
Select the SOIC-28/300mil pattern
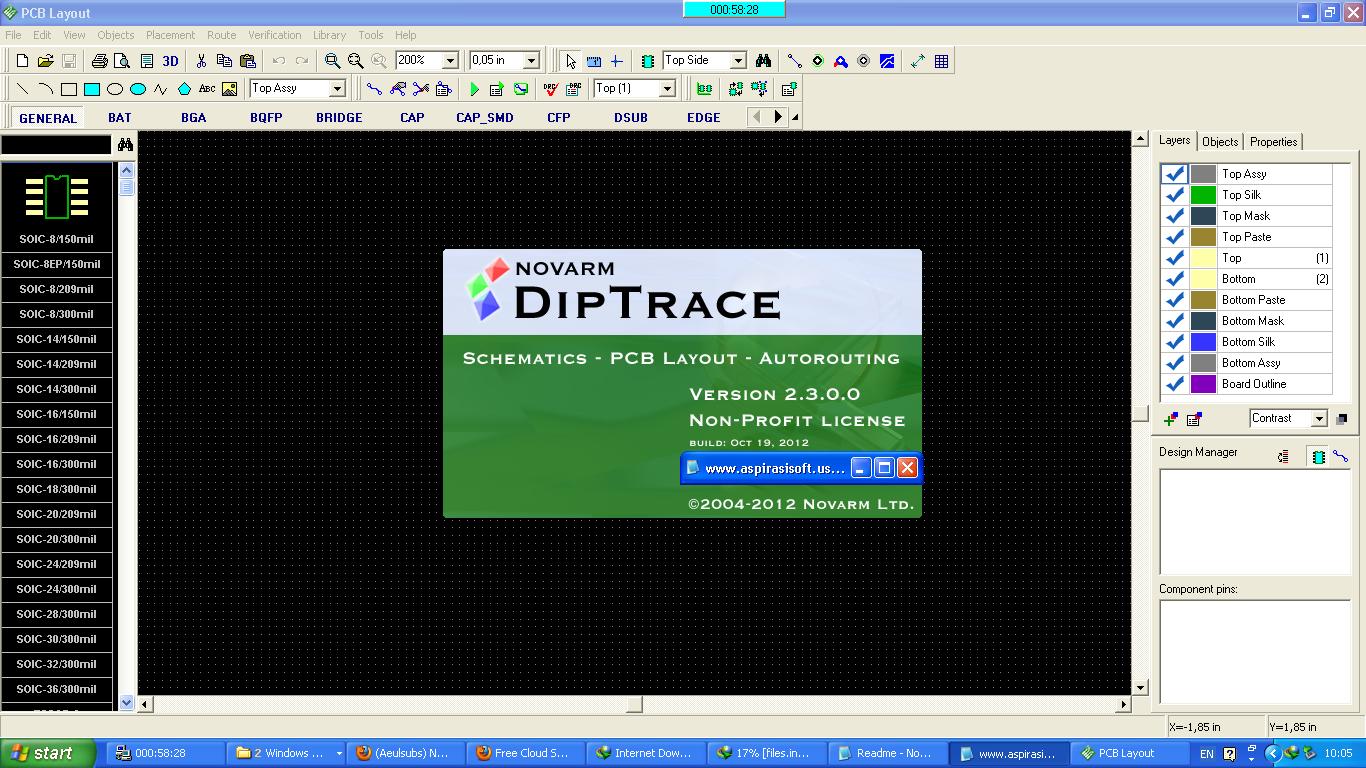56,614
